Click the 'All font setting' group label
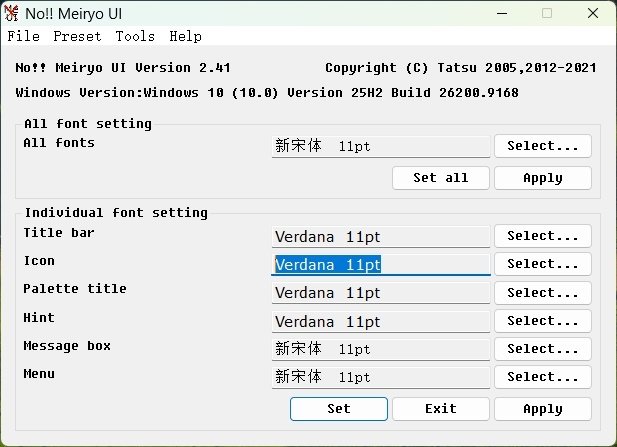 (88, 124)
